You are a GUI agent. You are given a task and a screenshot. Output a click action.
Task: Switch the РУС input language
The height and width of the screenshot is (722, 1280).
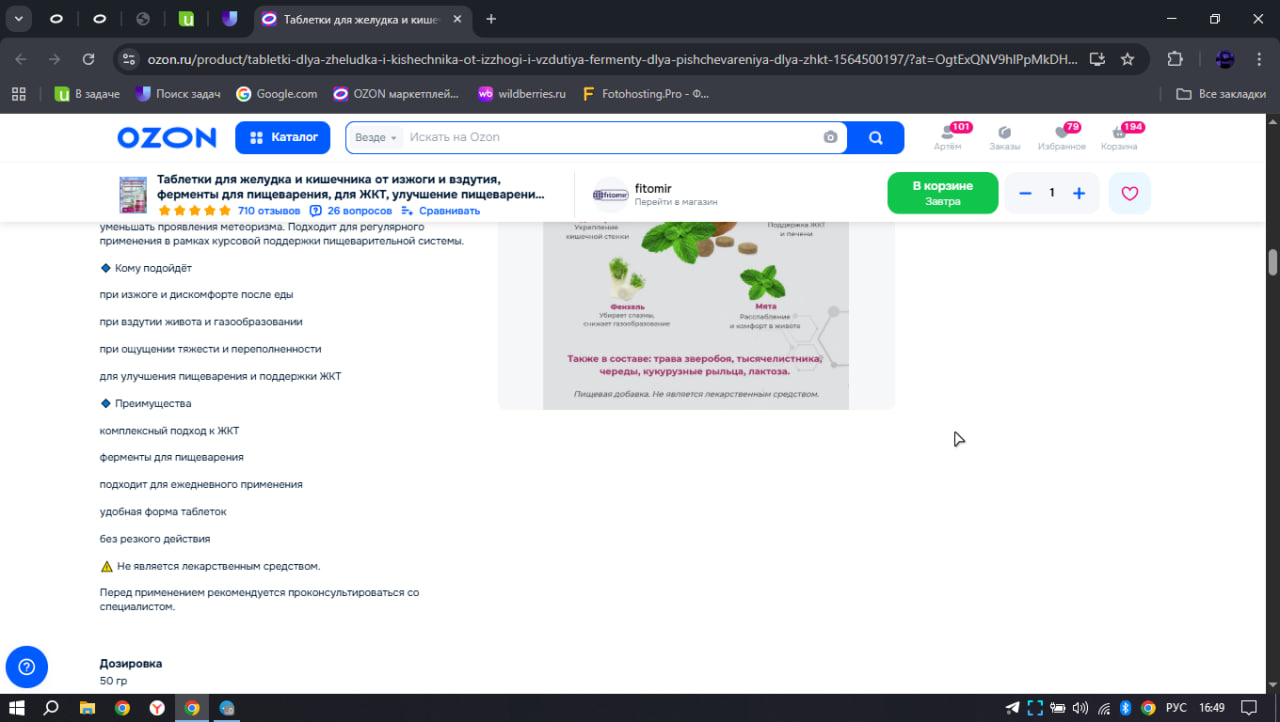[x=1176, y=708]
